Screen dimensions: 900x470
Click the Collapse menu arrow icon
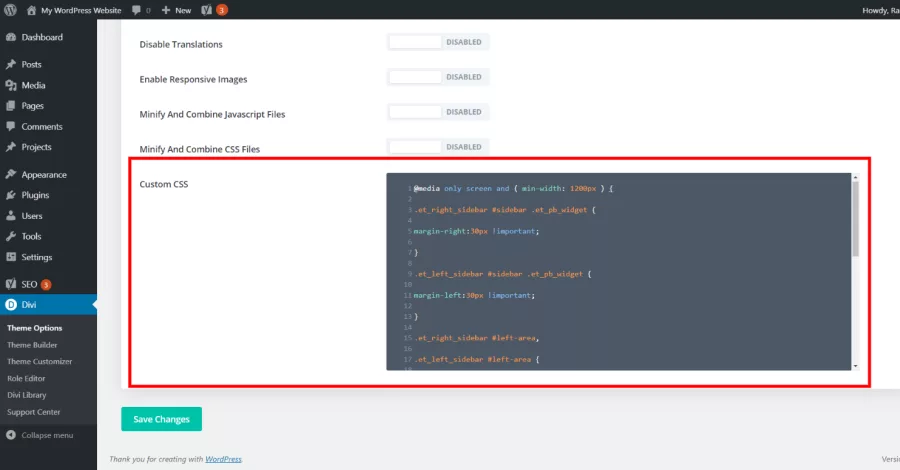[x=11, y=435]
